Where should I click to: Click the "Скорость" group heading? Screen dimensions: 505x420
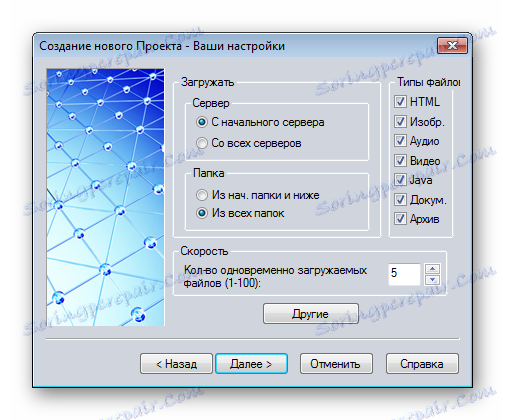pyautogui.click(x=204, y=251)
